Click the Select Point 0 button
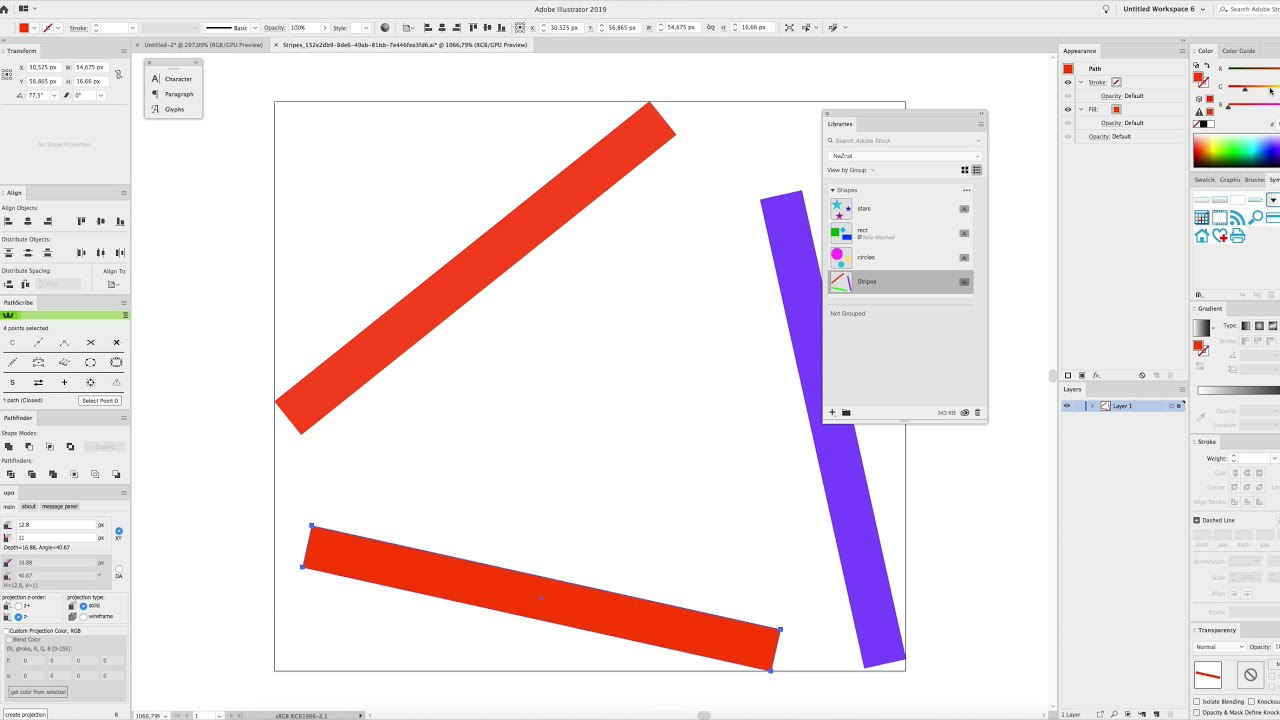The width and height of the screenshot is (1280, 720). pyautogui.click(x=100, y=400)
